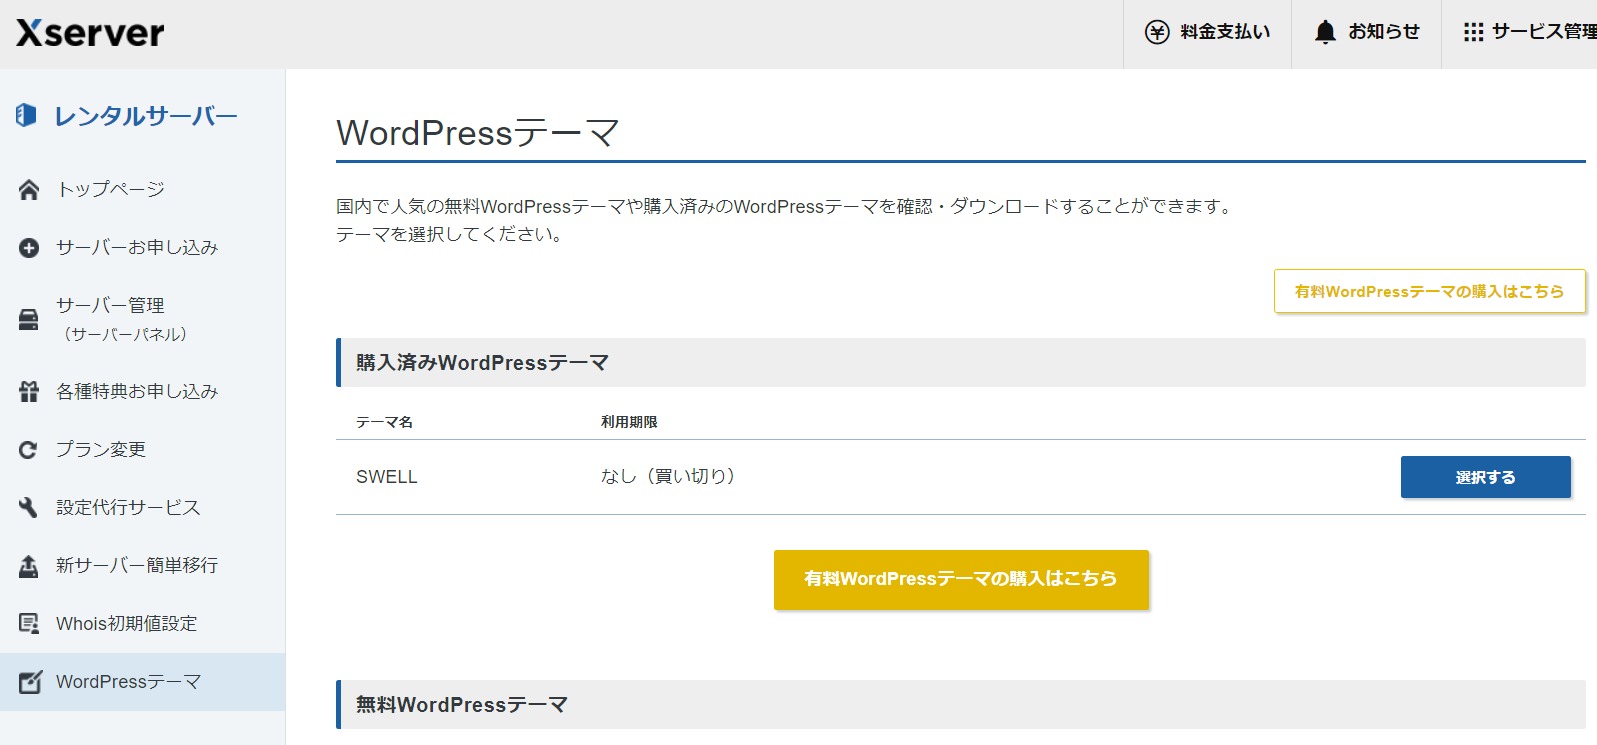Click the gift icon for 各種特典お申し込み
1597x745 pixels.
pyautogui.click(x=29, y=392)
